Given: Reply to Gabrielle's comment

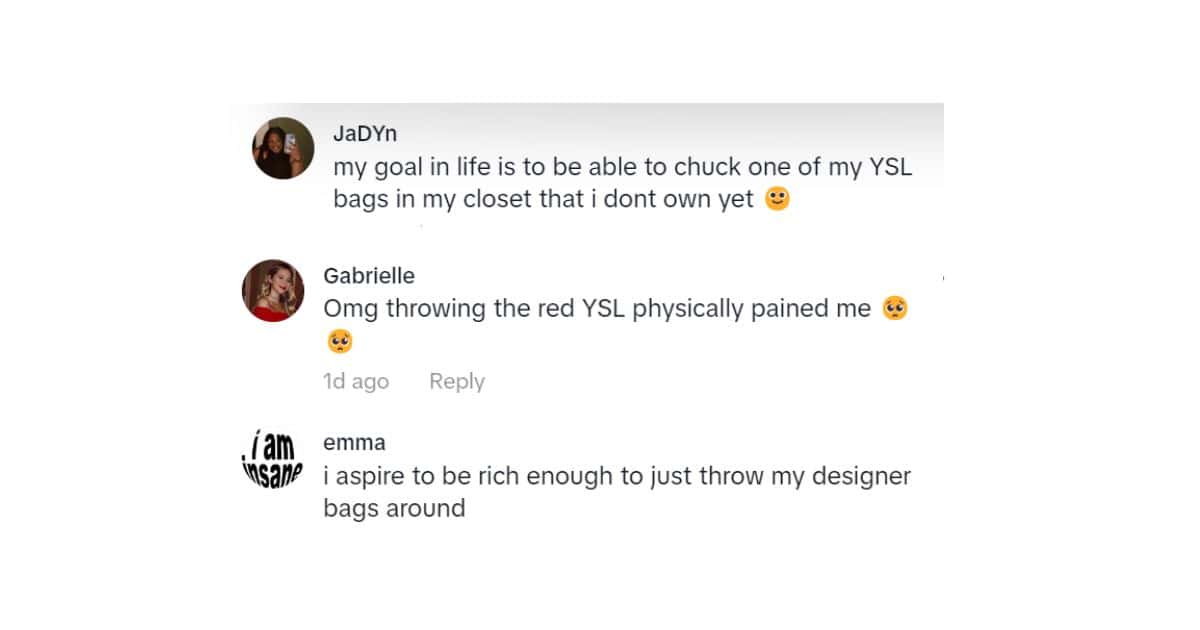Looking at the screenshot, I should click(457, 381).
